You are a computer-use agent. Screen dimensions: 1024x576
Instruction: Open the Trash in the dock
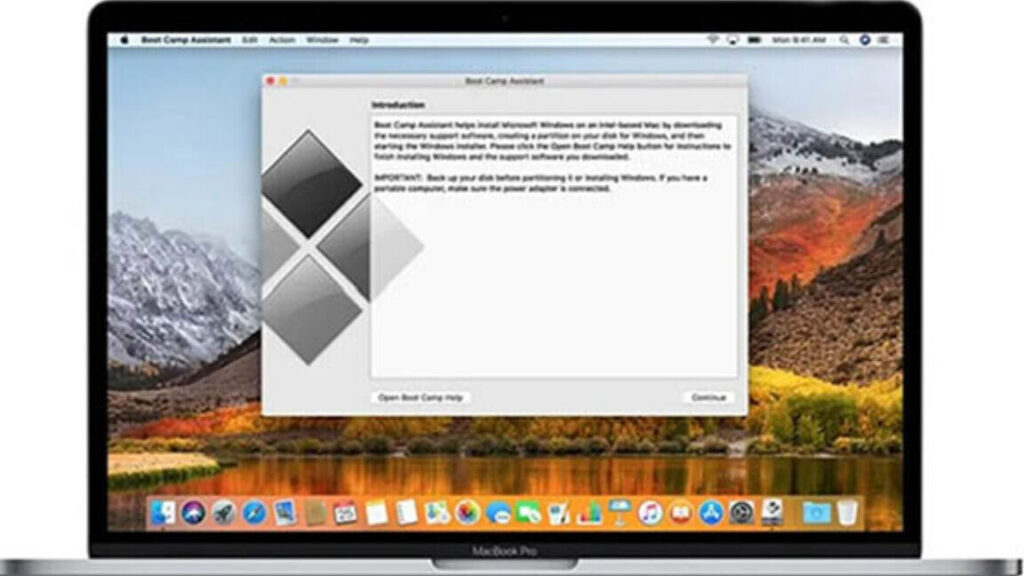(848, 513)
